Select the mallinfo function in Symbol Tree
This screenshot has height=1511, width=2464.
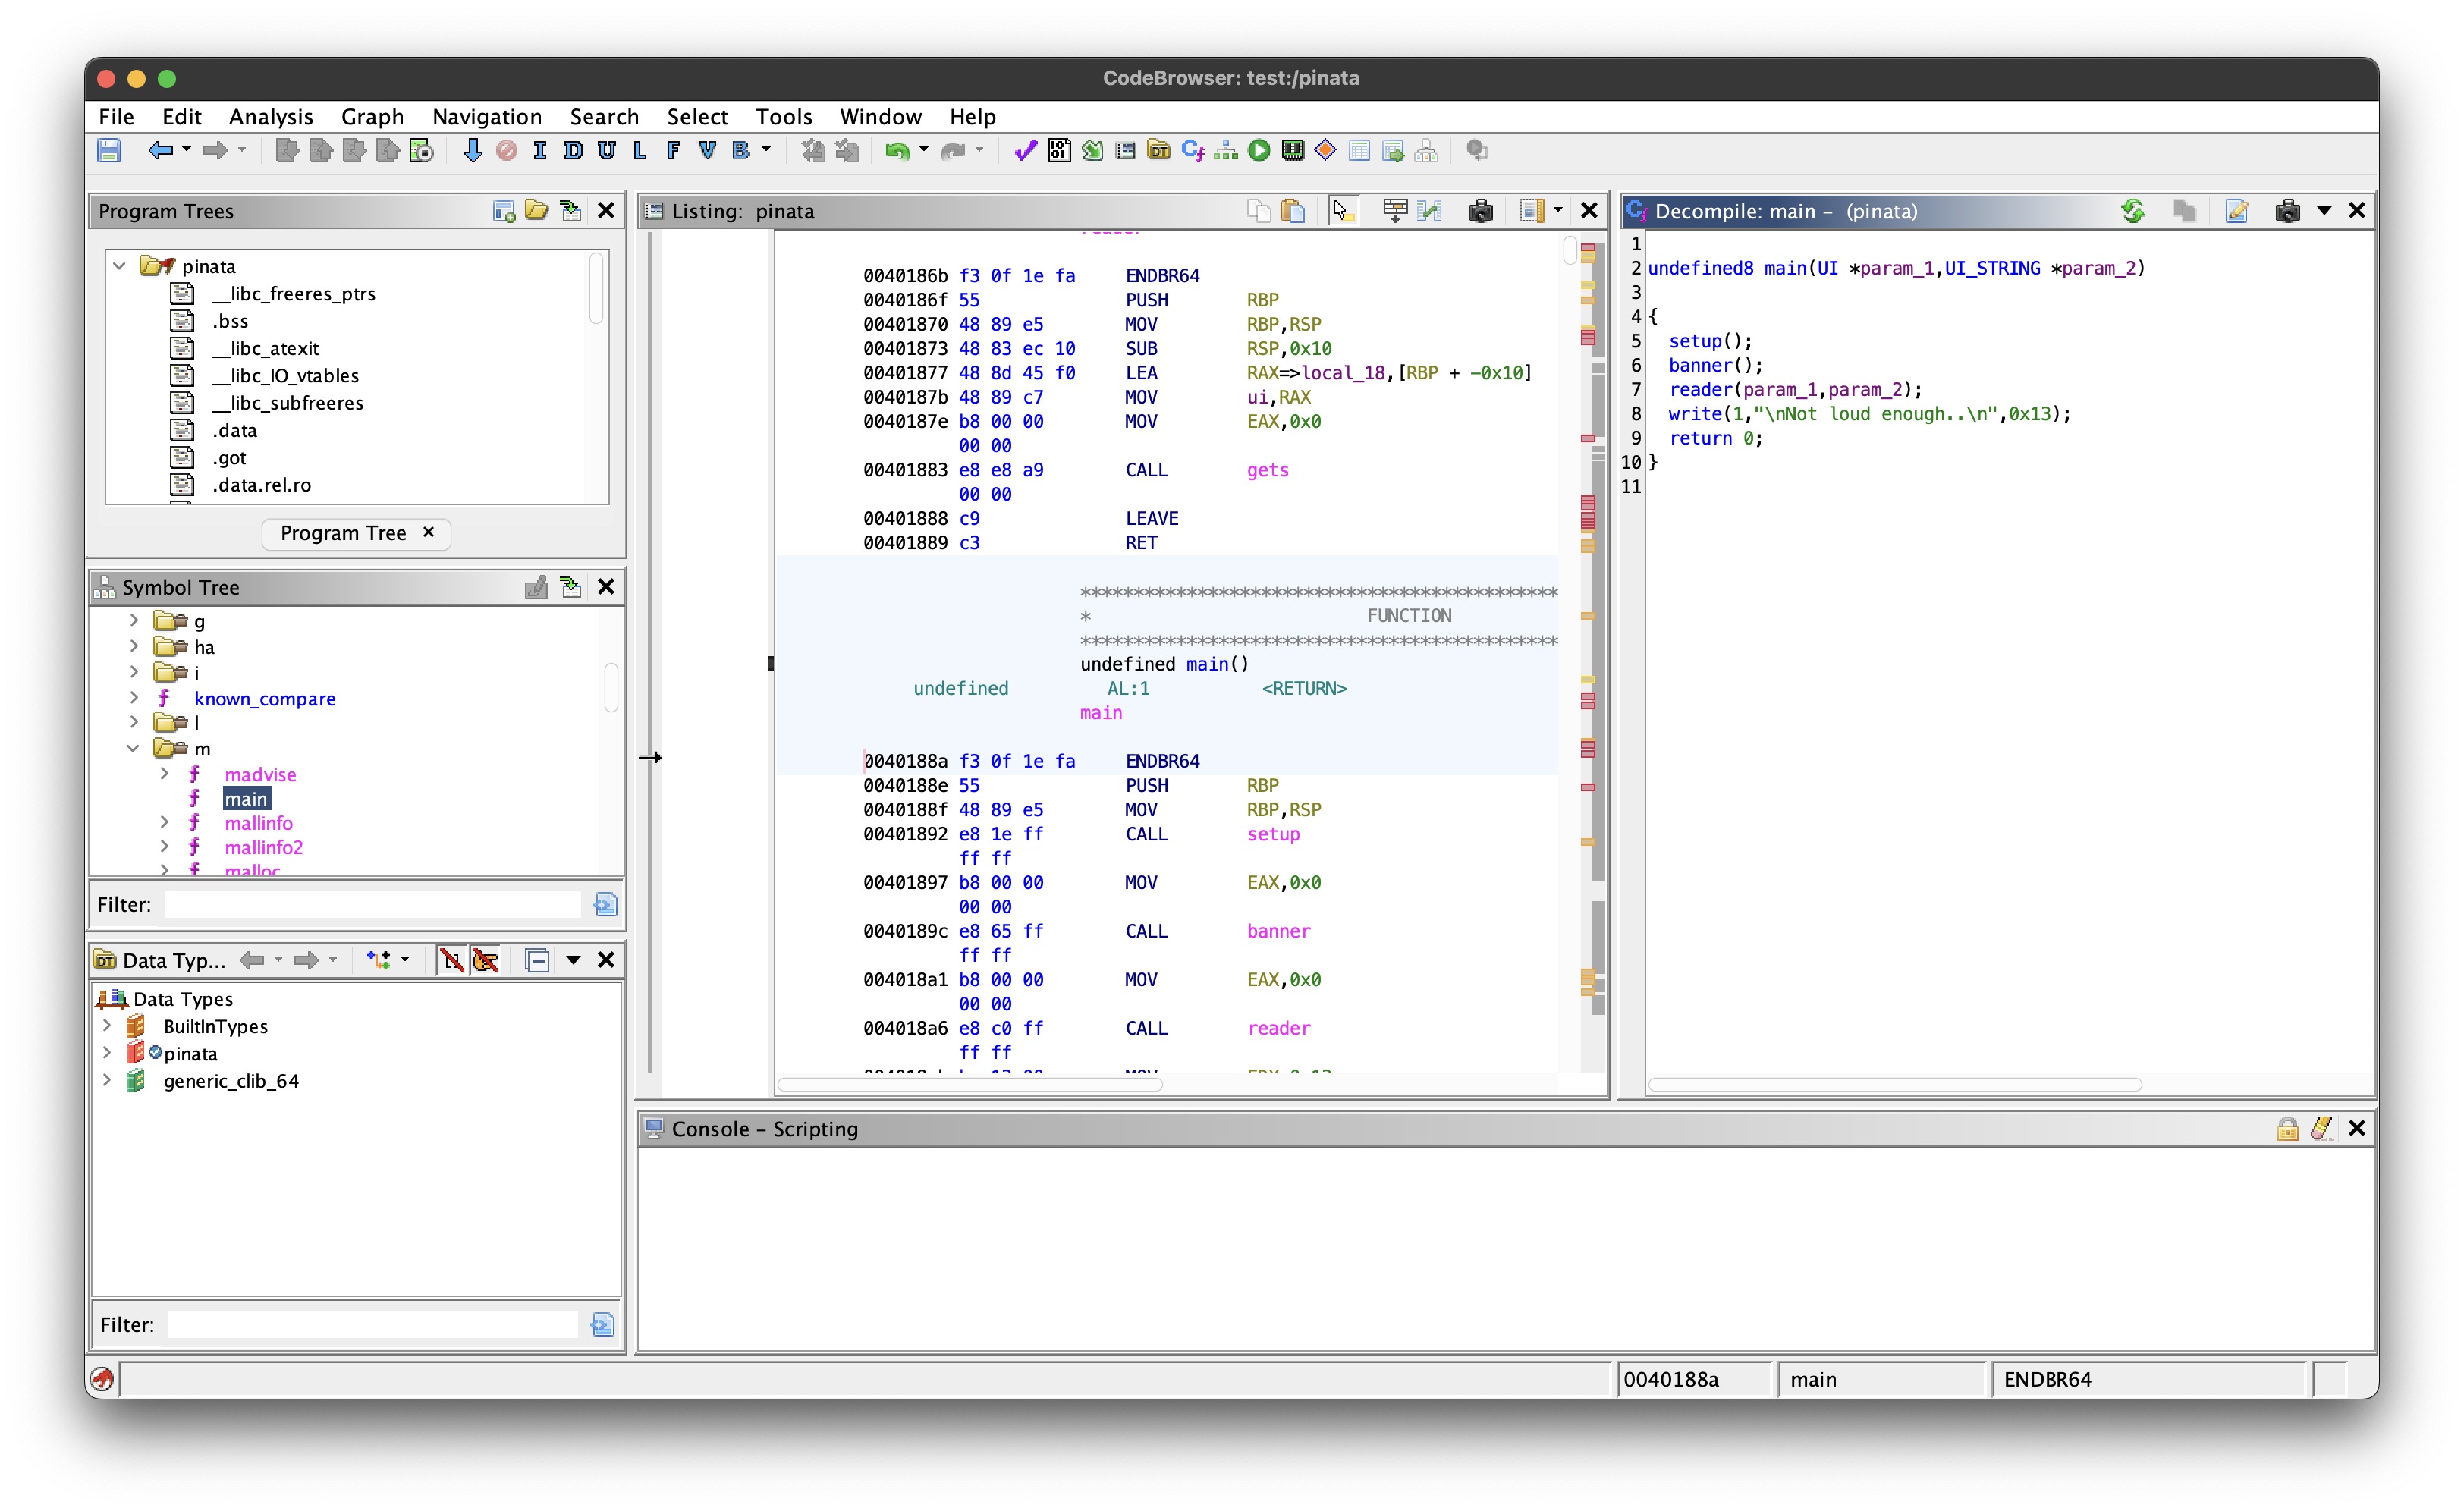pyautogui.click(x=258, y=823)
